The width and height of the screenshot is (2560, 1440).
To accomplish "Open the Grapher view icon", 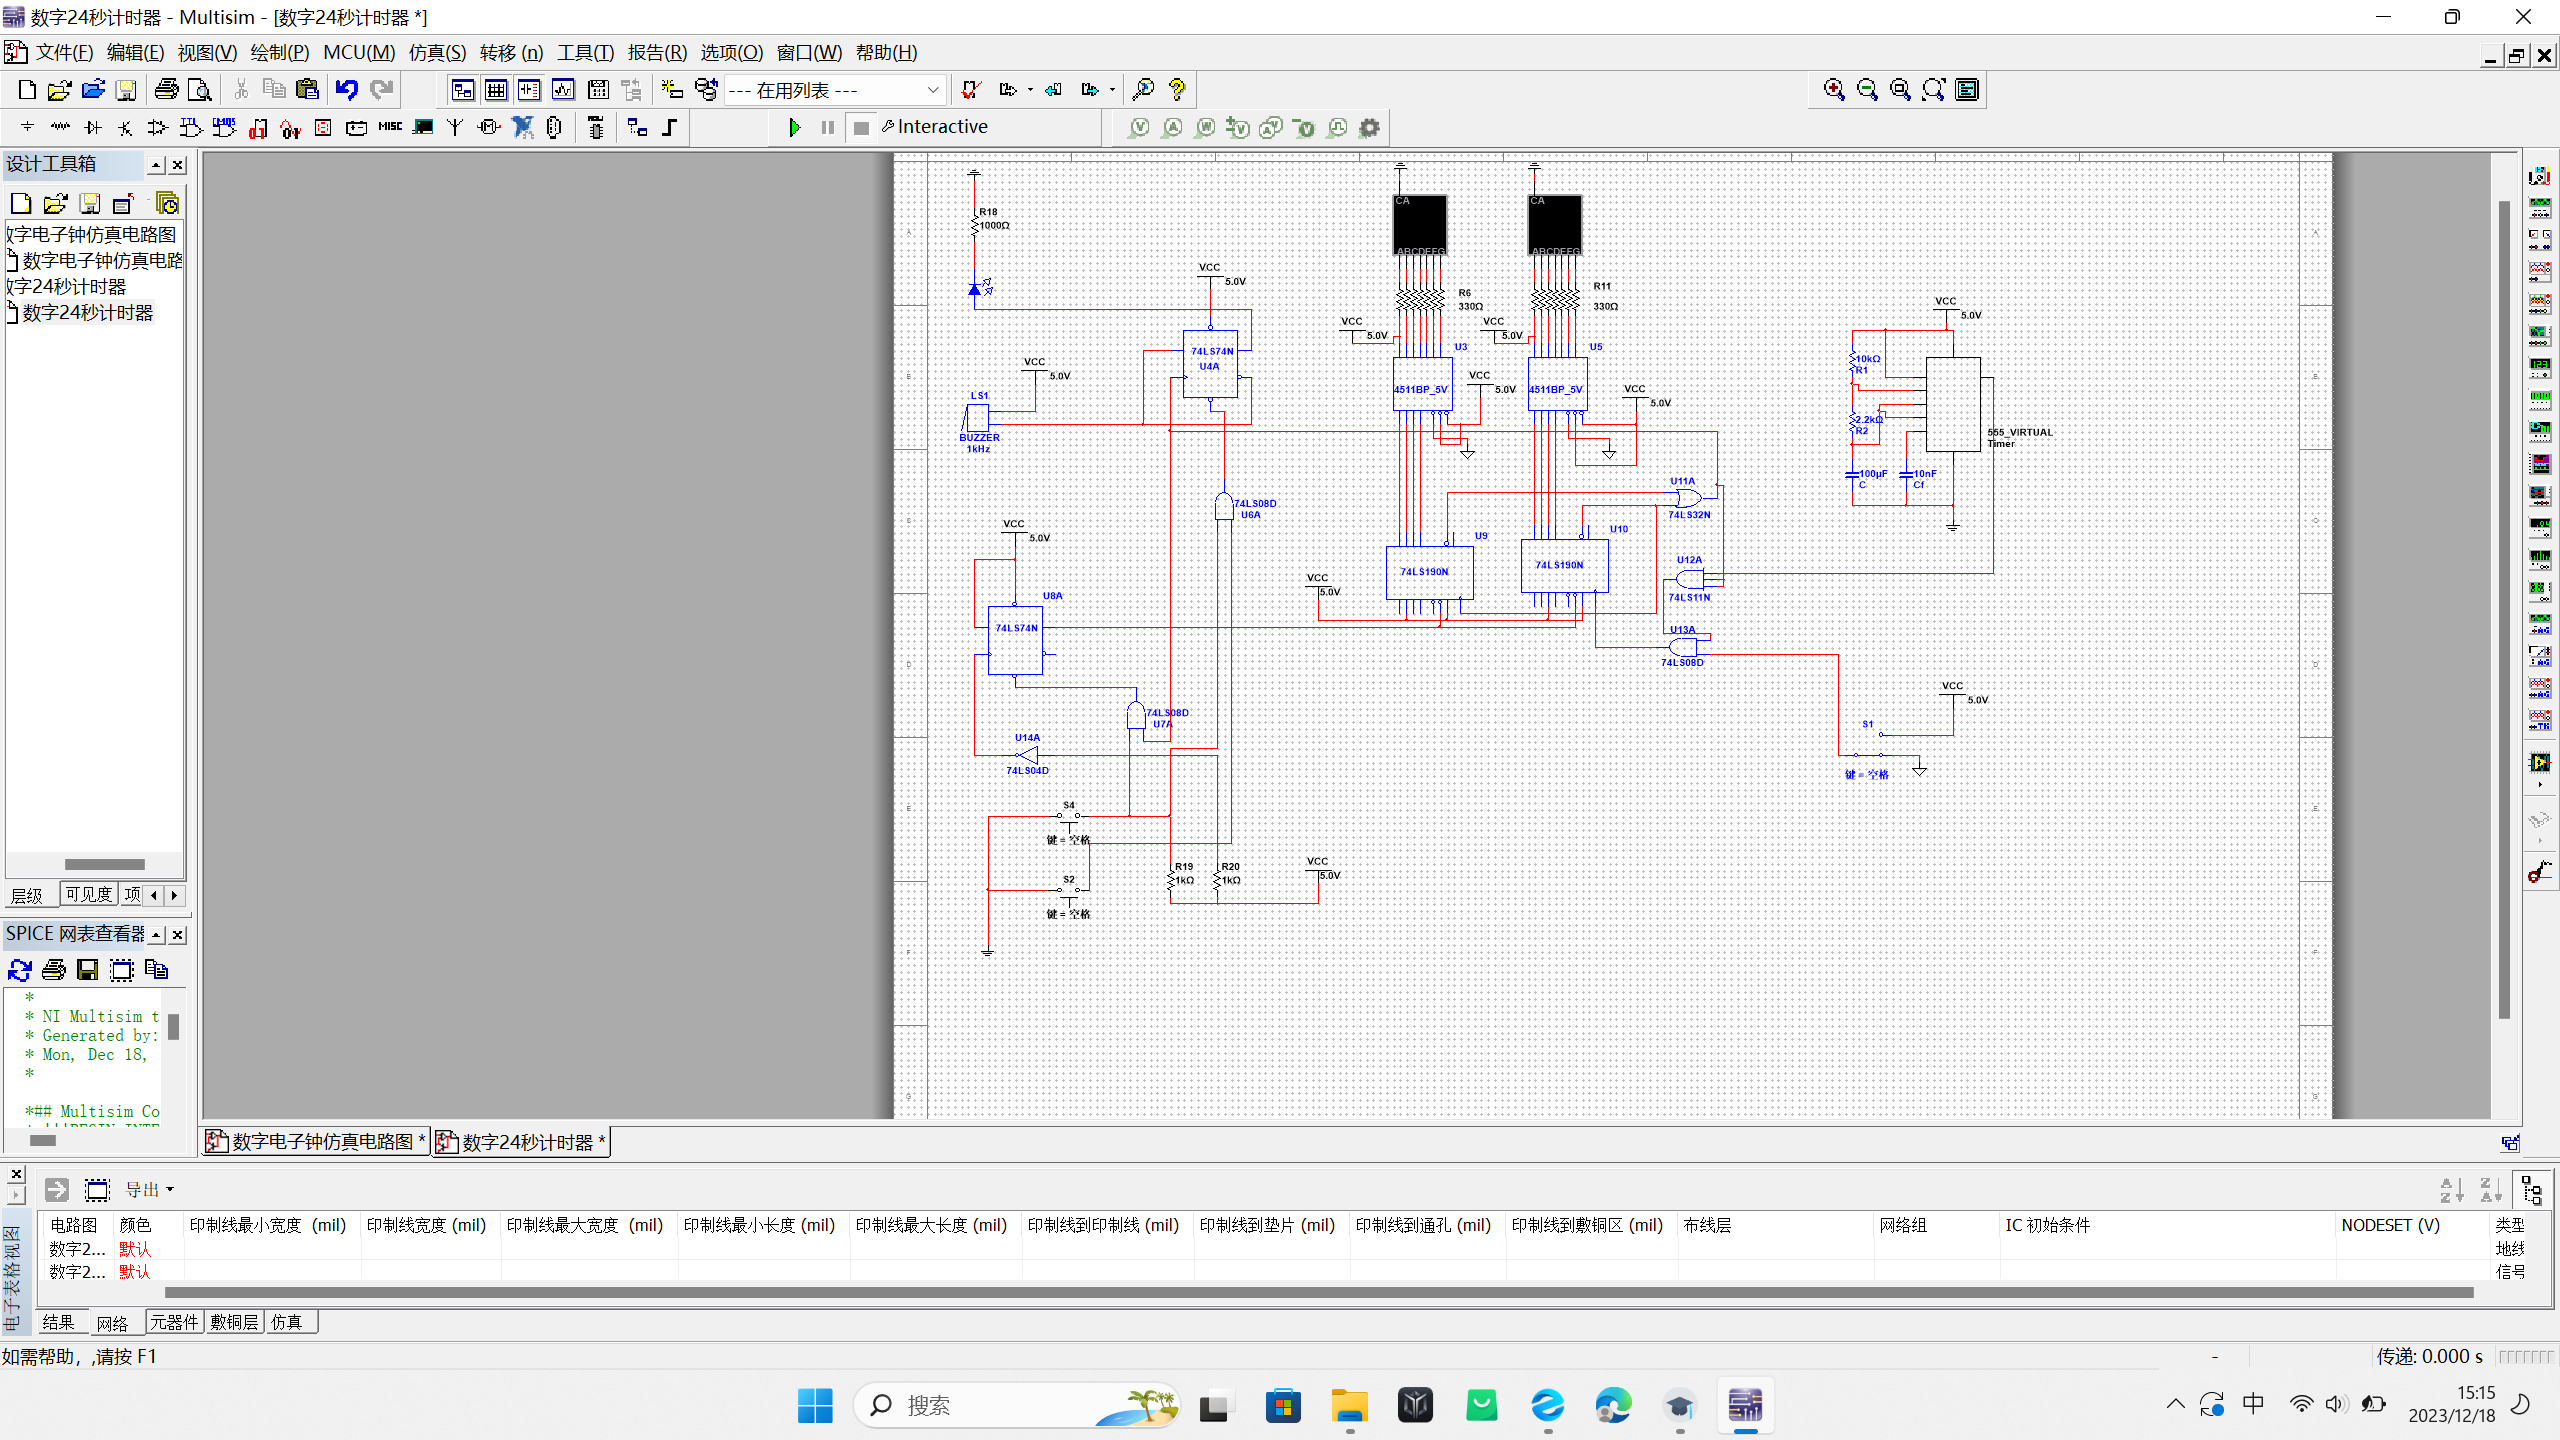I will (563, 90).
